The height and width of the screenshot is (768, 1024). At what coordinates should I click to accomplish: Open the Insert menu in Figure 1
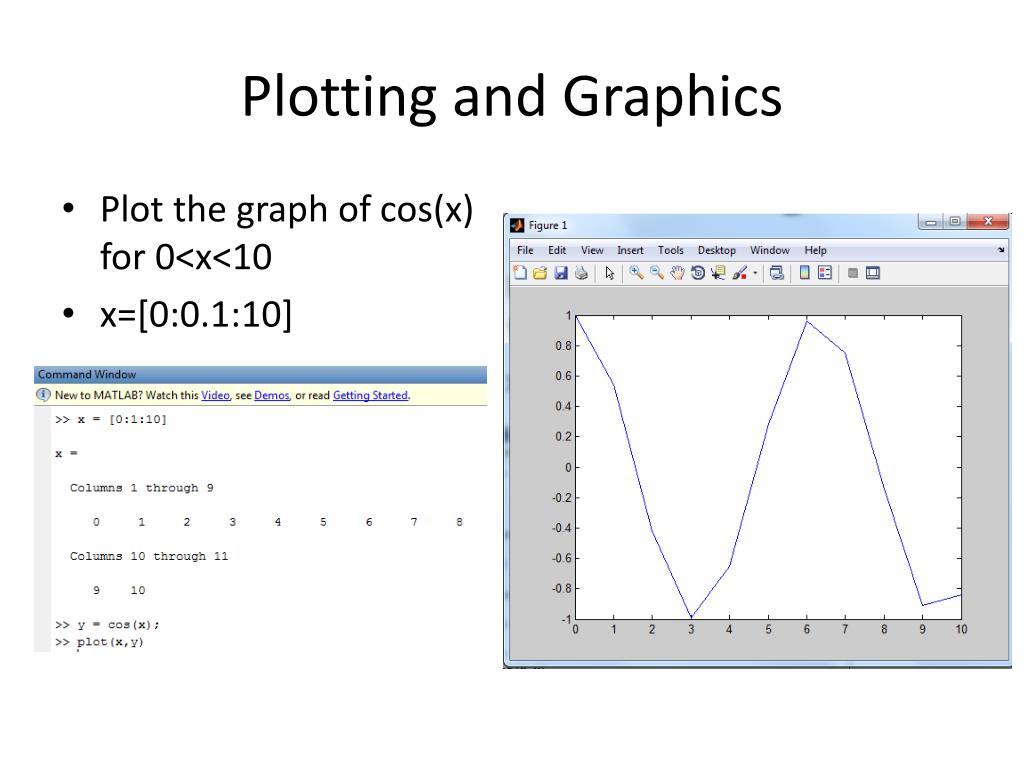pyautogui.click(x=630, y=250)
